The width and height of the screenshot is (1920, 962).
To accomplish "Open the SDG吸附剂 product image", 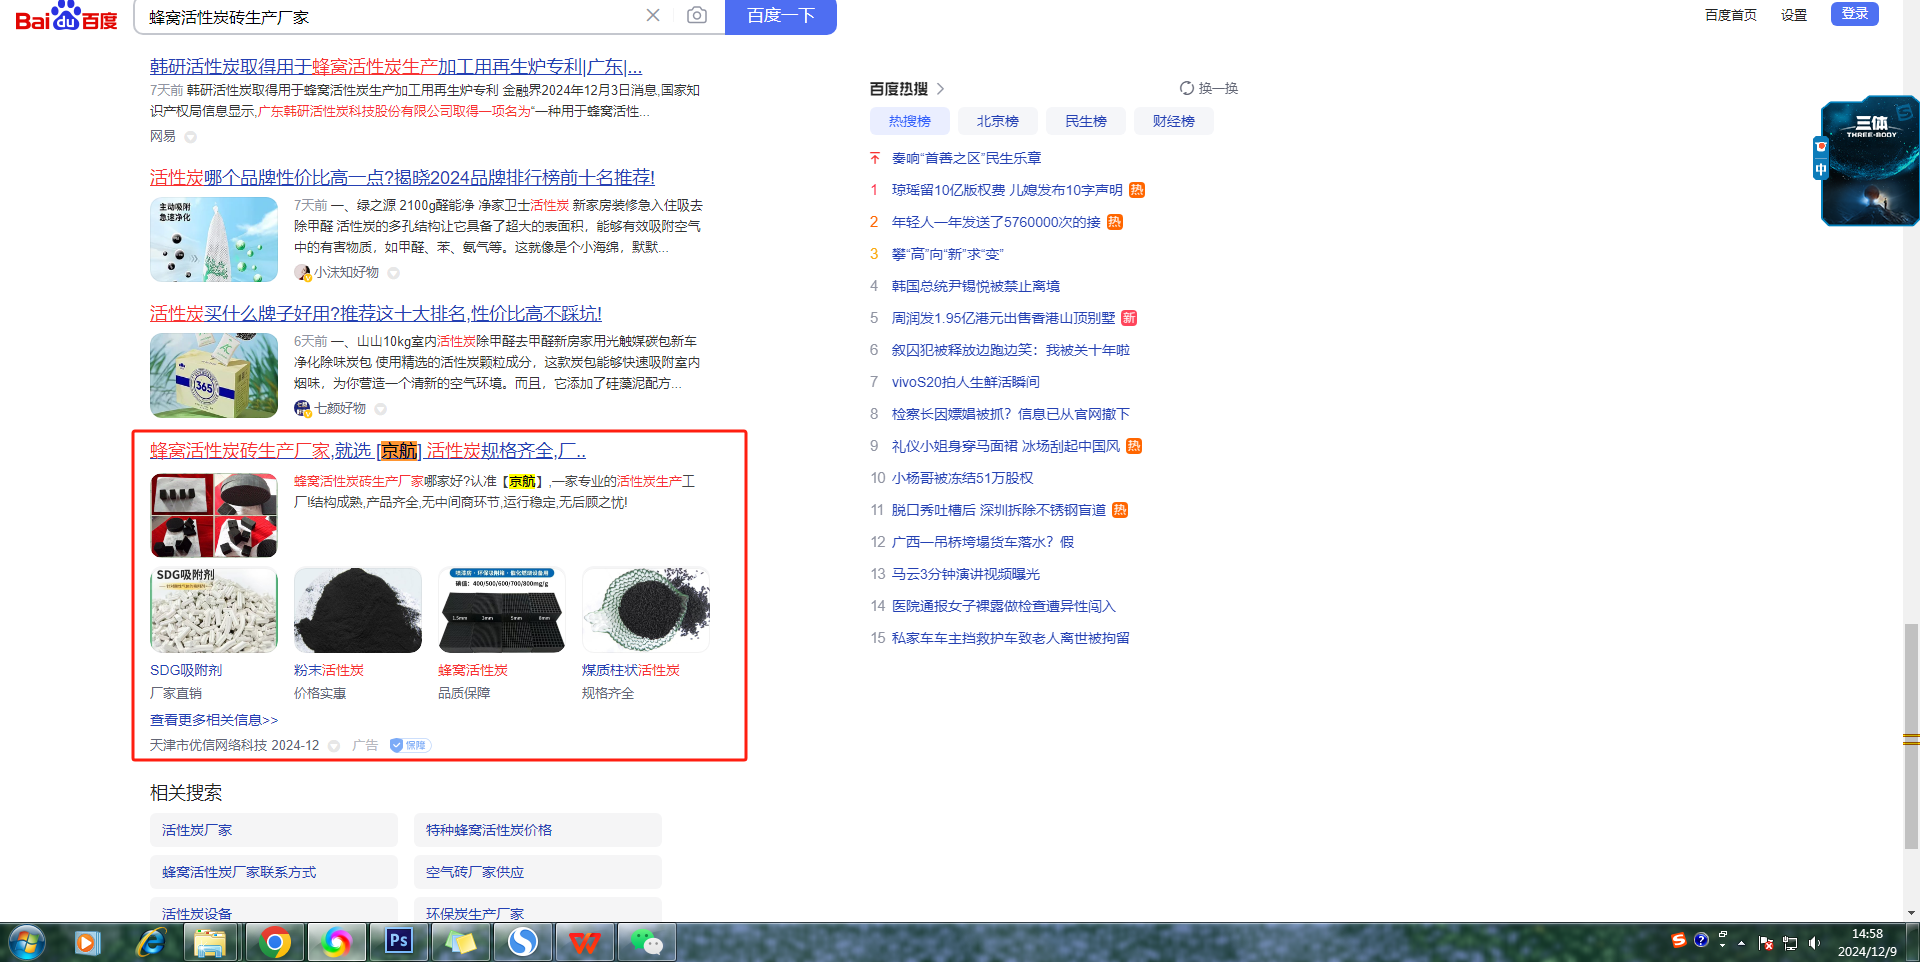I will [x=214, y=610].
